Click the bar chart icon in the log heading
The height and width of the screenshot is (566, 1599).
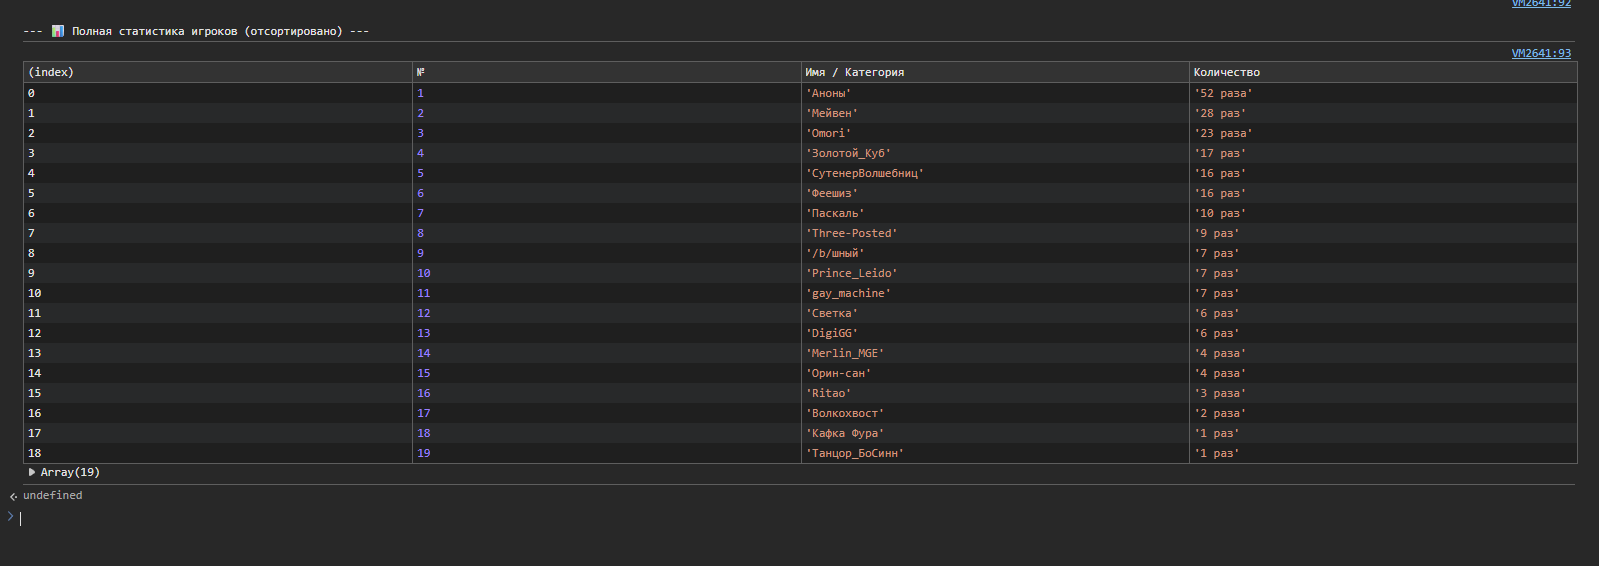tap(58, 31)
